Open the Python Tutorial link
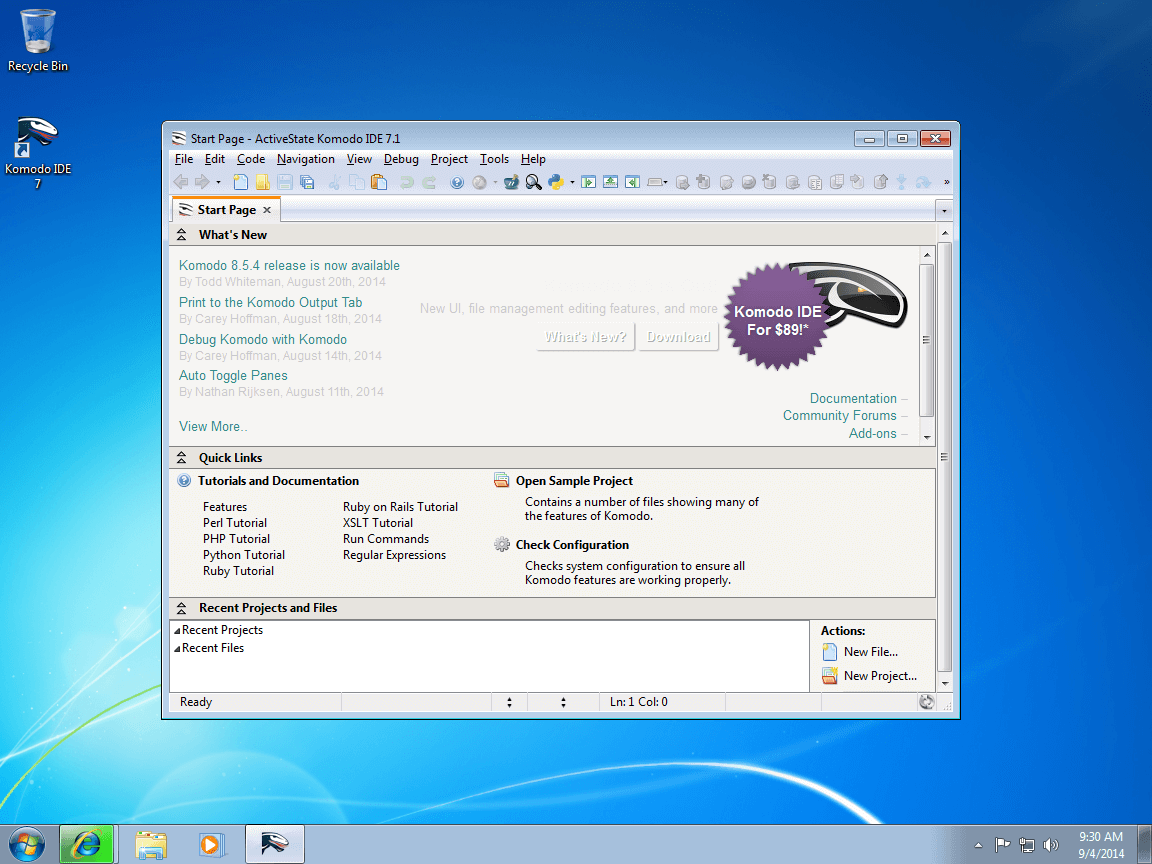 tap(244, 555)
